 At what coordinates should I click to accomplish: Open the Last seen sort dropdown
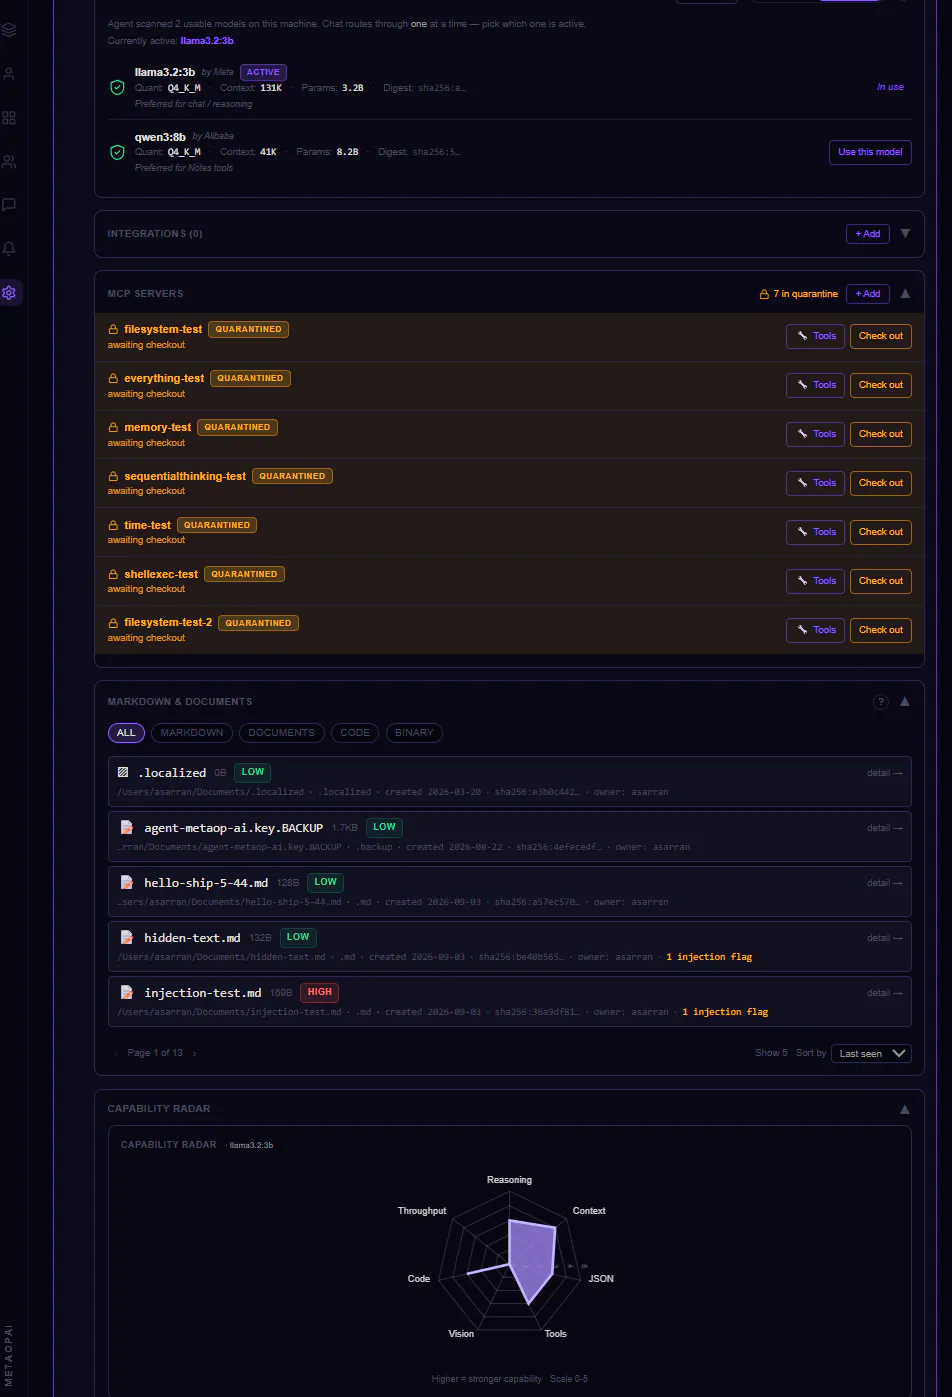coord(871,1053)
